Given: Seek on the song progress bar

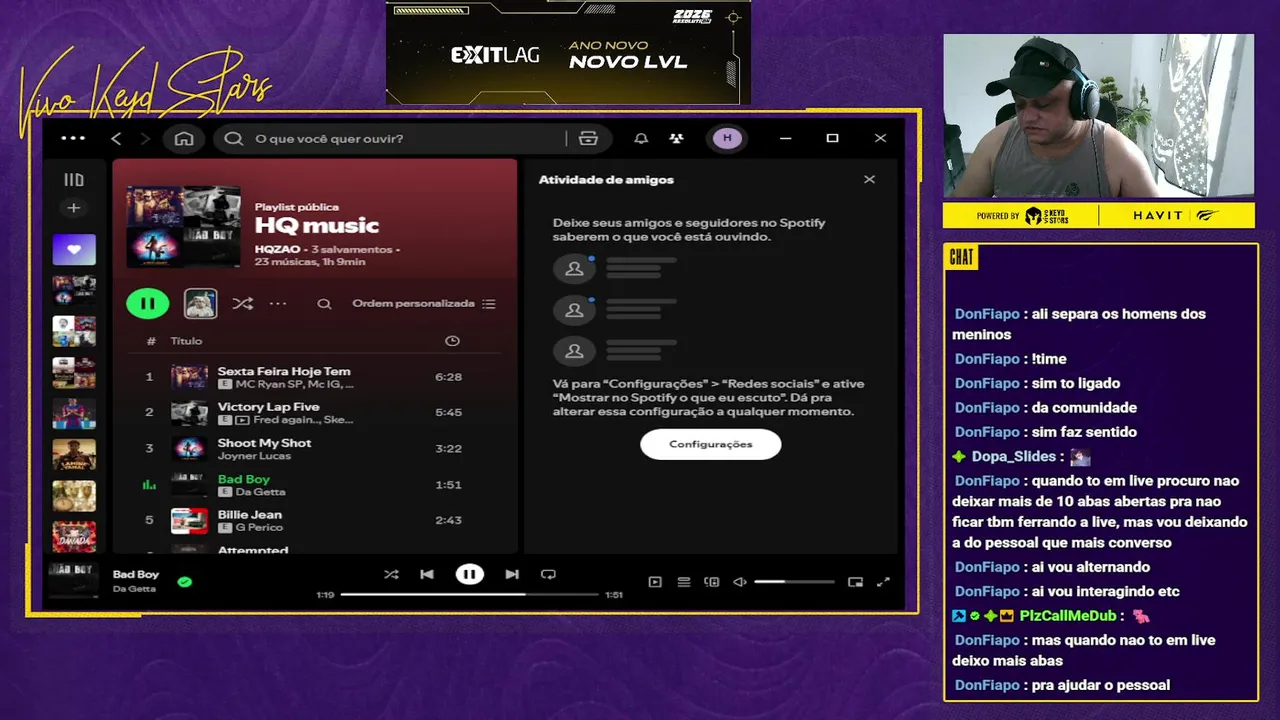Looking at the screenshot, I should tap(468, 594).
